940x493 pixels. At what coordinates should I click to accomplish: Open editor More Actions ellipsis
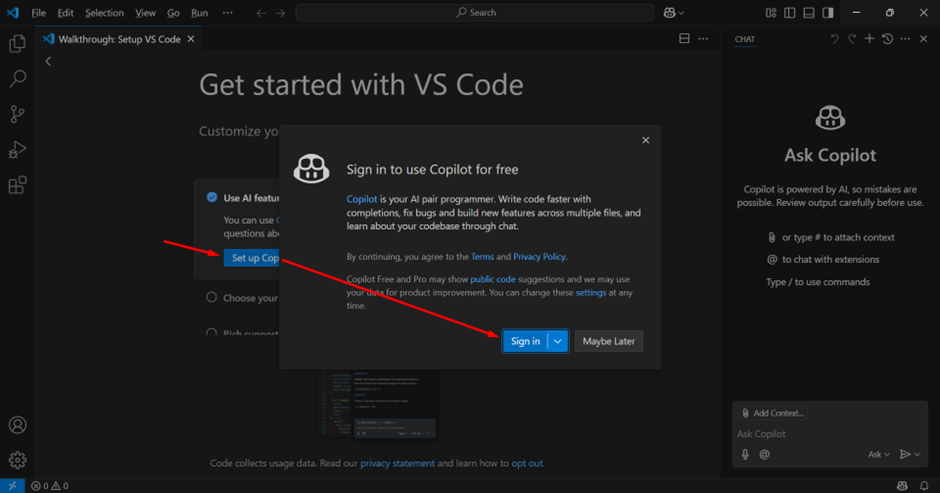[703, 39]
